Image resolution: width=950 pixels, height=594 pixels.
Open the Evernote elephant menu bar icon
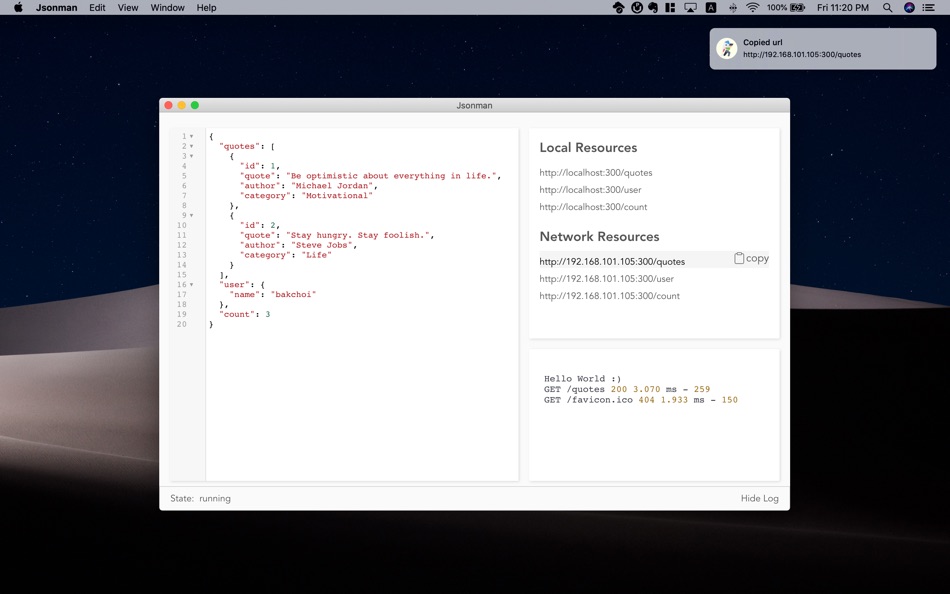(x=653, y=8)
